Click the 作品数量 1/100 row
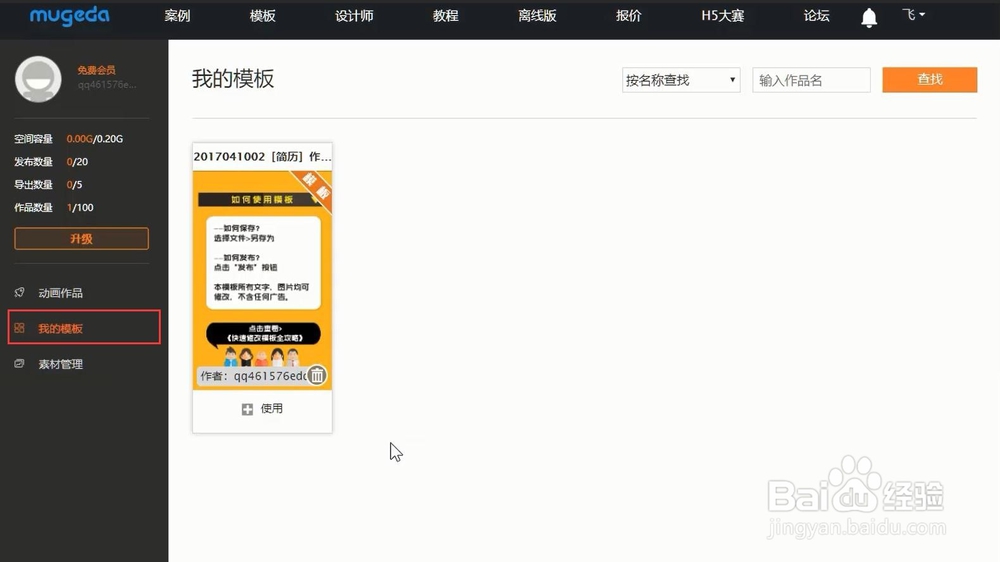 [54, 208]
